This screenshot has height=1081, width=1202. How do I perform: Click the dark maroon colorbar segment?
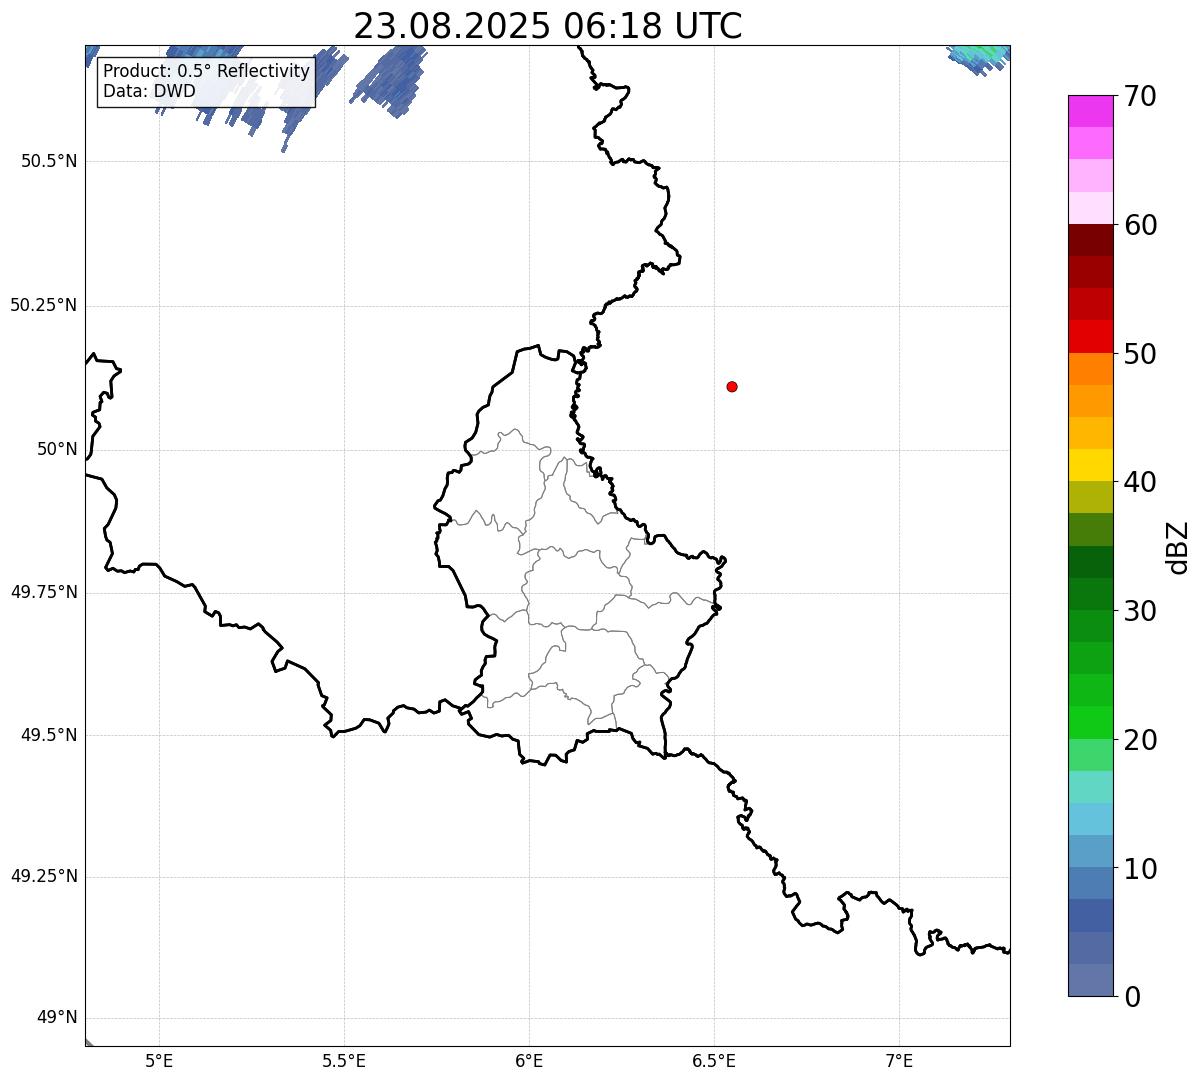[1090, 240]
